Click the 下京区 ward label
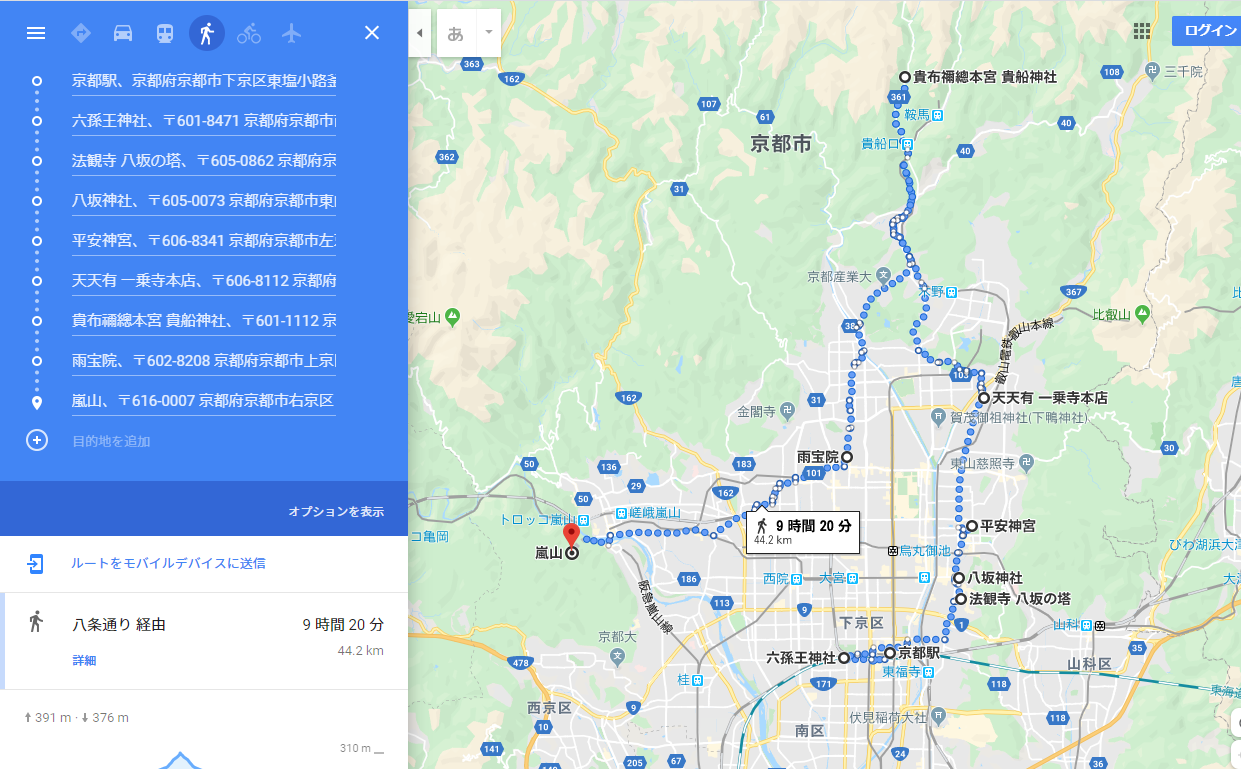 point(860,623)
